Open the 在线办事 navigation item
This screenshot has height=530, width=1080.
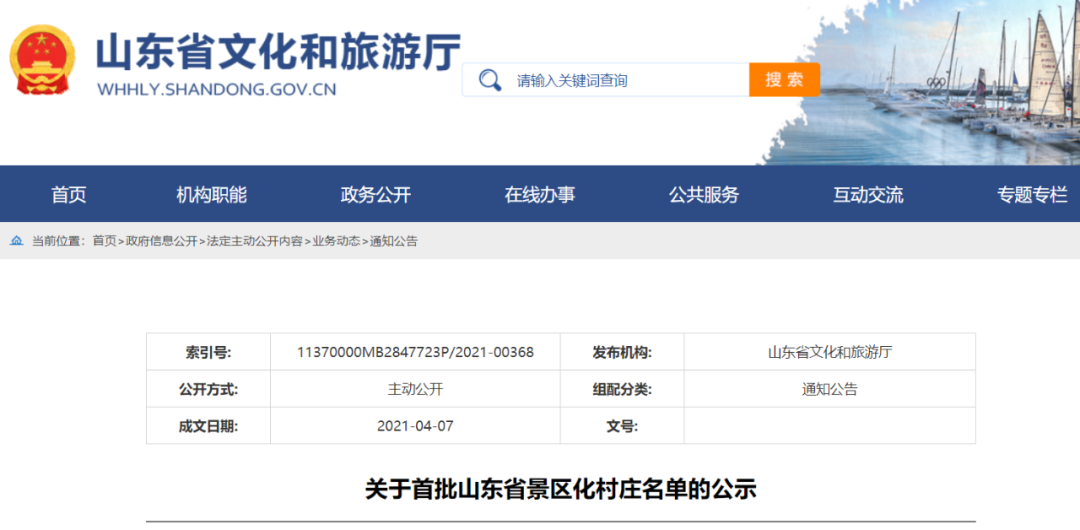point(539,195)
